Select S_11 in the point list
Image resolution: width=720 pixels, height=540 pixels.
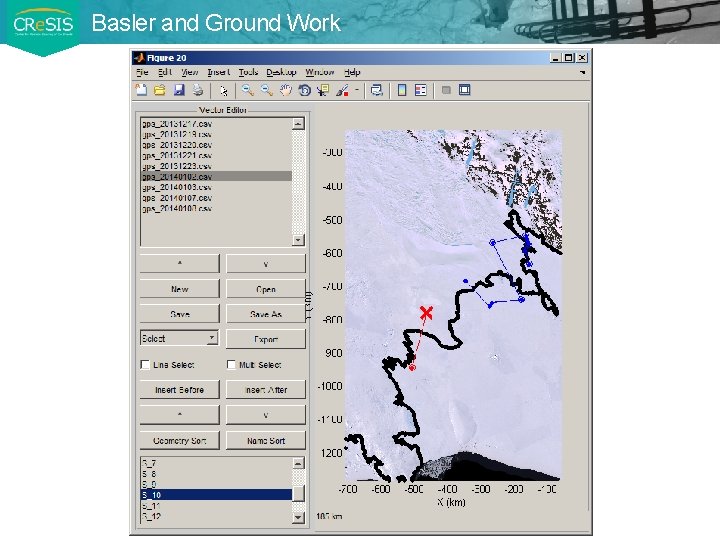pyautogui.click(x=216, y=506)
